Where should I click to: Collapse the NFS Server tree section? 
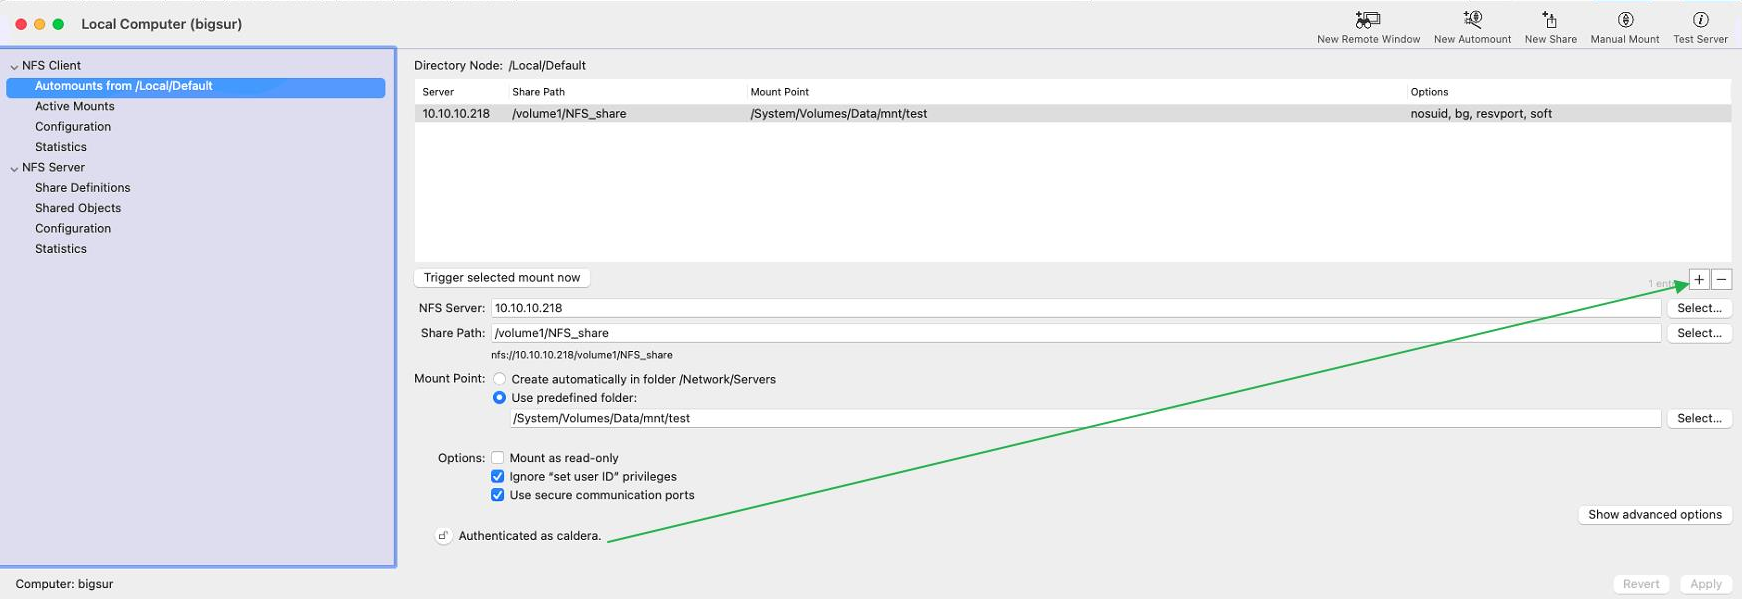point(14,168)
